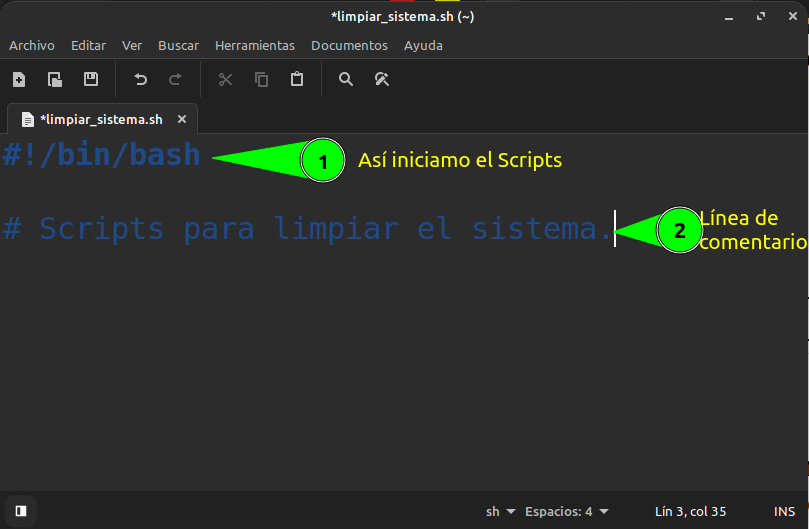809x529 pixels.
Task: Close the limpiar_sistema.sh tab
Action: pyautogui.click(x=182, y=119)
